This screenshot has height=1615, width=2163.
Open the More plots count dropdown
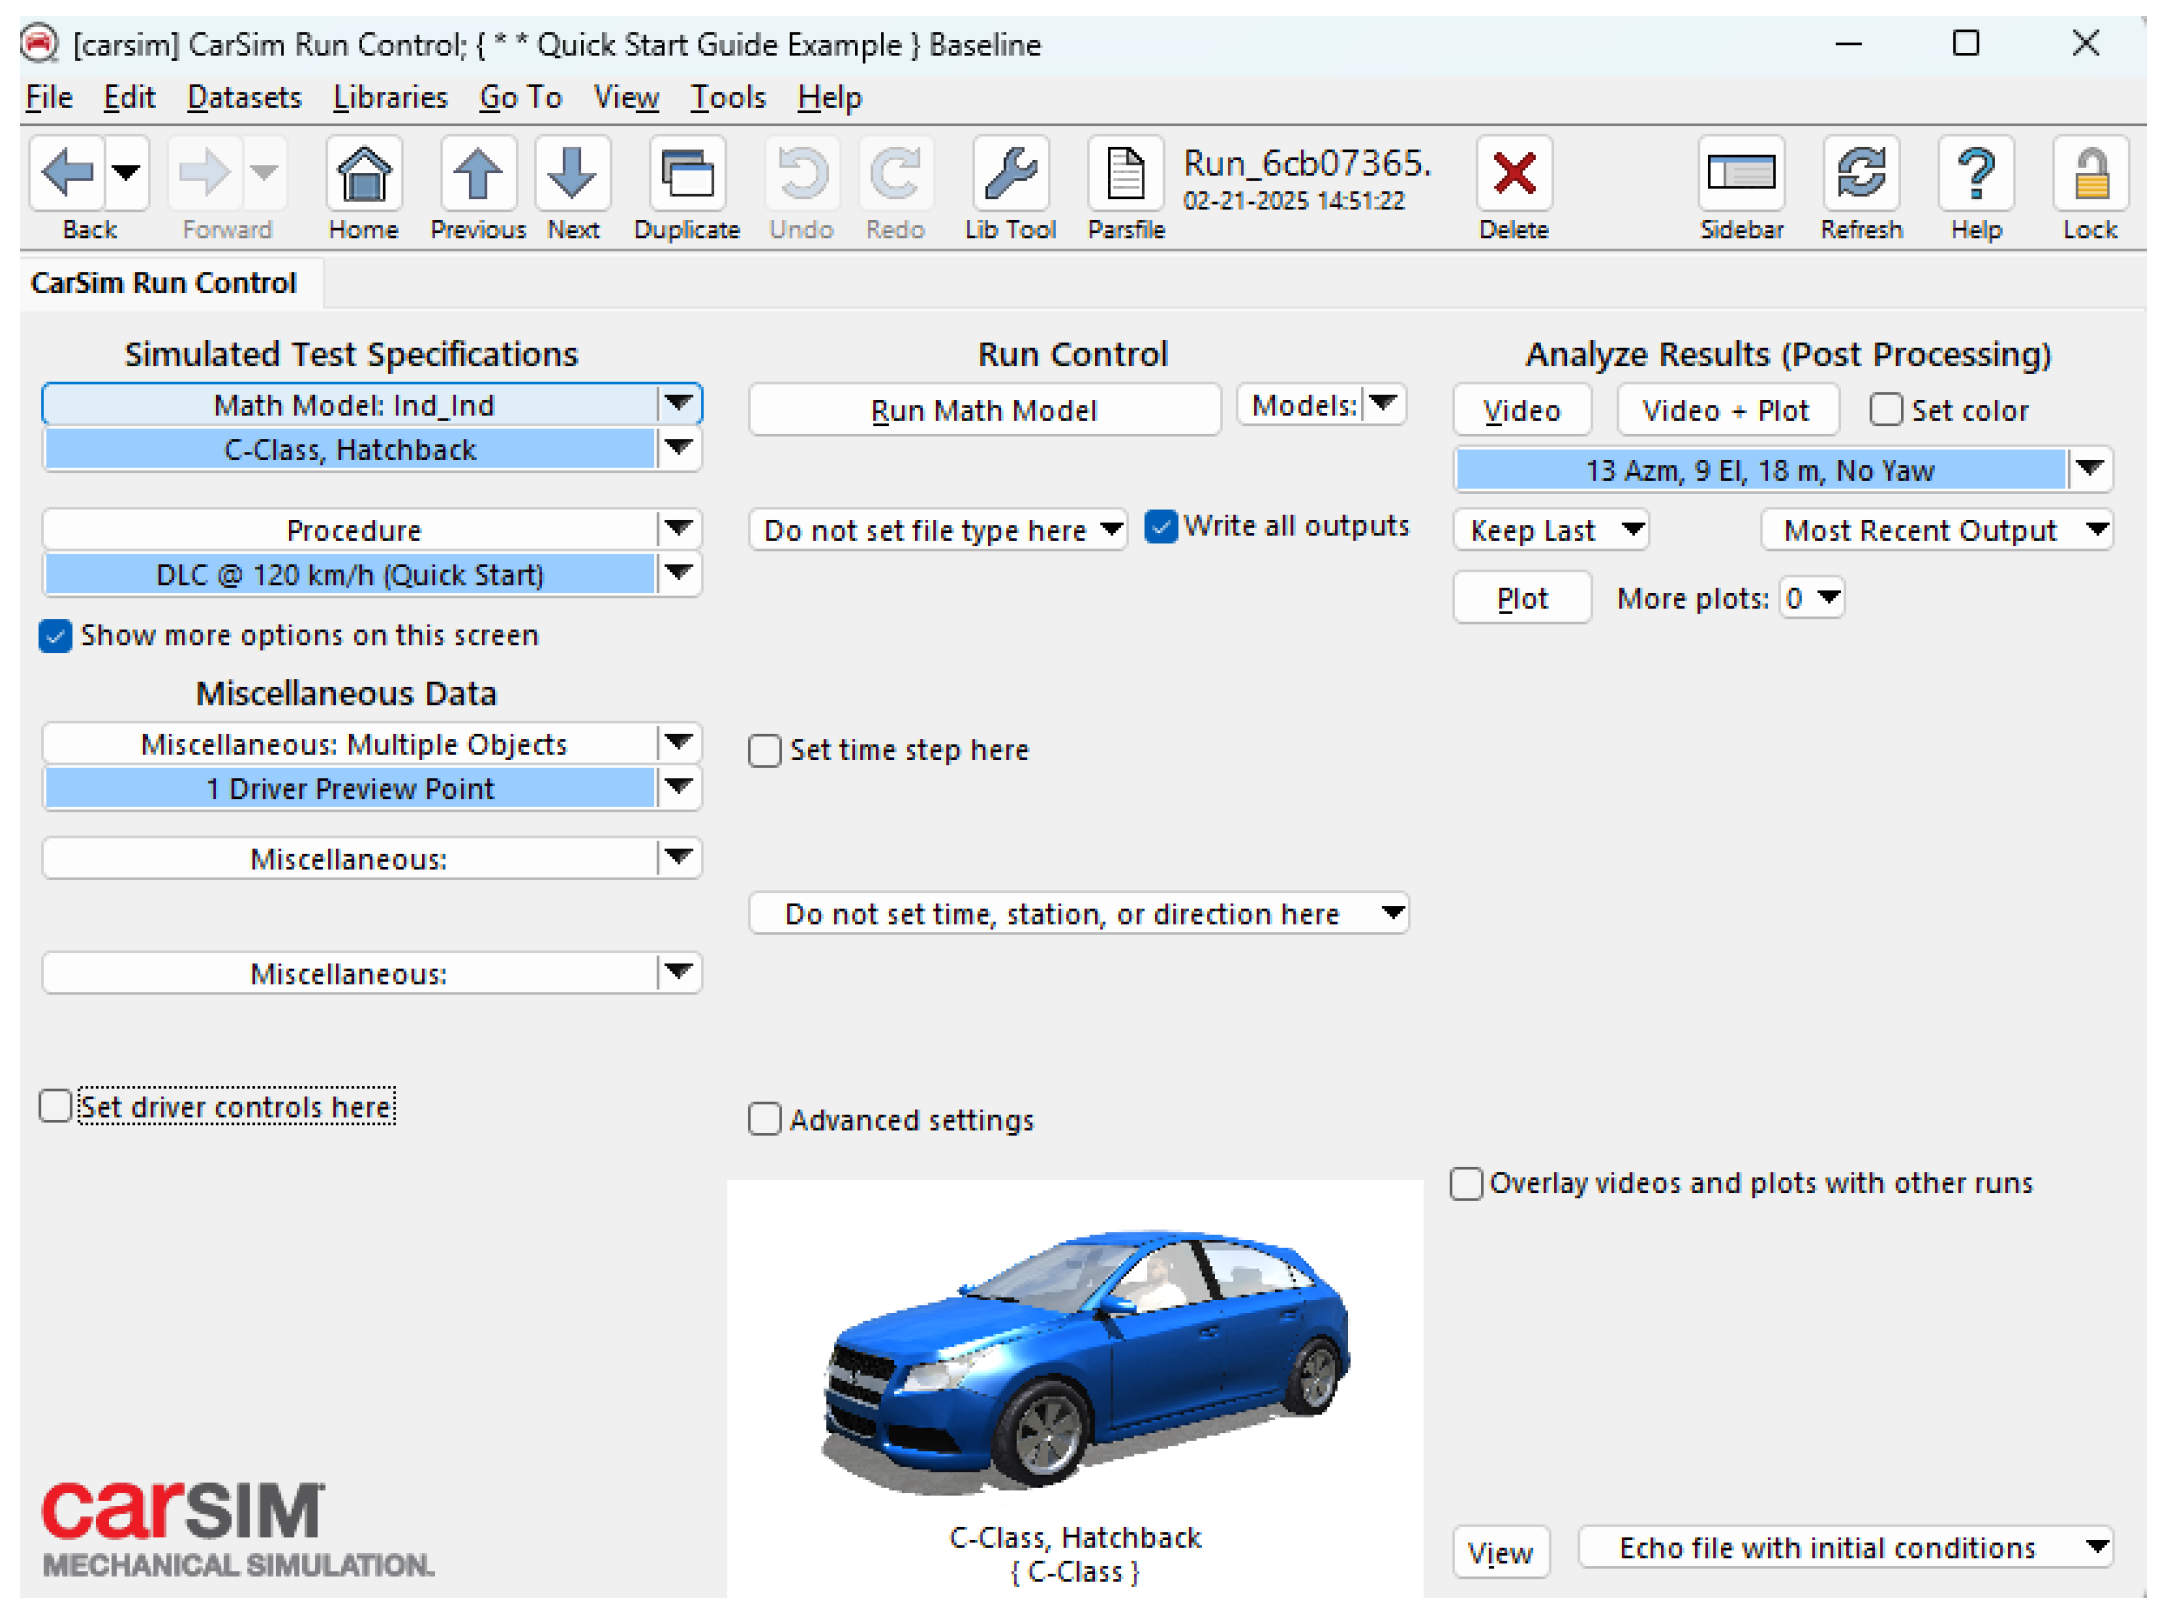pos(1828,598)
